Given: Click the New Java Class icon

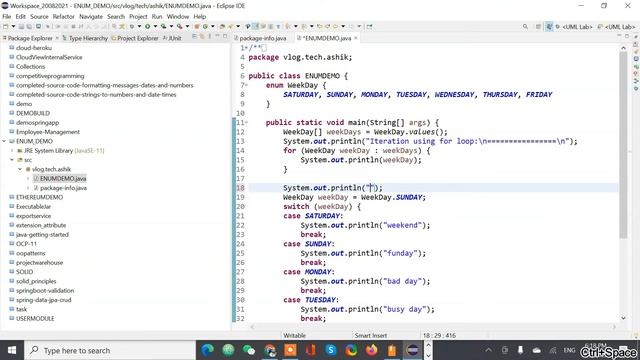Looking at the screenshot, I should (x=205, y=27).
